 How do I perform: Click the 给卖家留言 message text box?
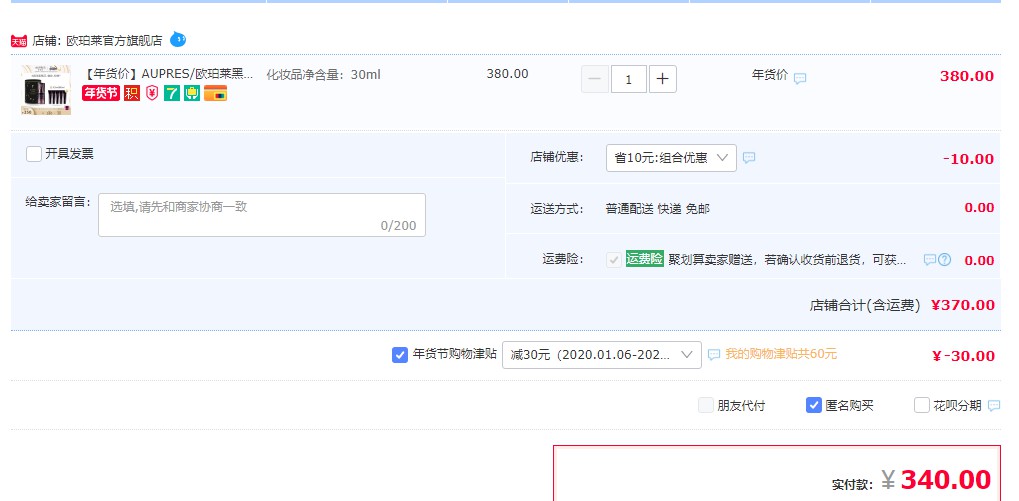[x=262, y=215]
